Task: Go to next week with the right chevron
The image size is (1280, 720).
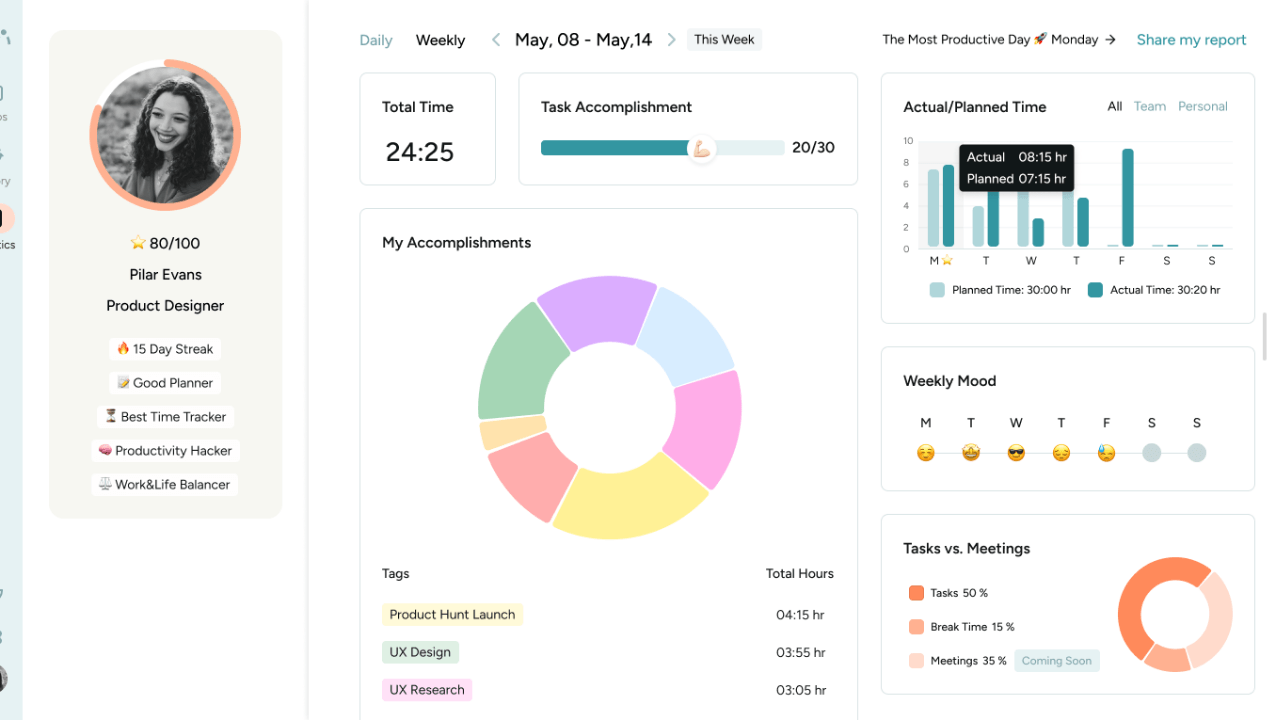Action: pos(671,39)
